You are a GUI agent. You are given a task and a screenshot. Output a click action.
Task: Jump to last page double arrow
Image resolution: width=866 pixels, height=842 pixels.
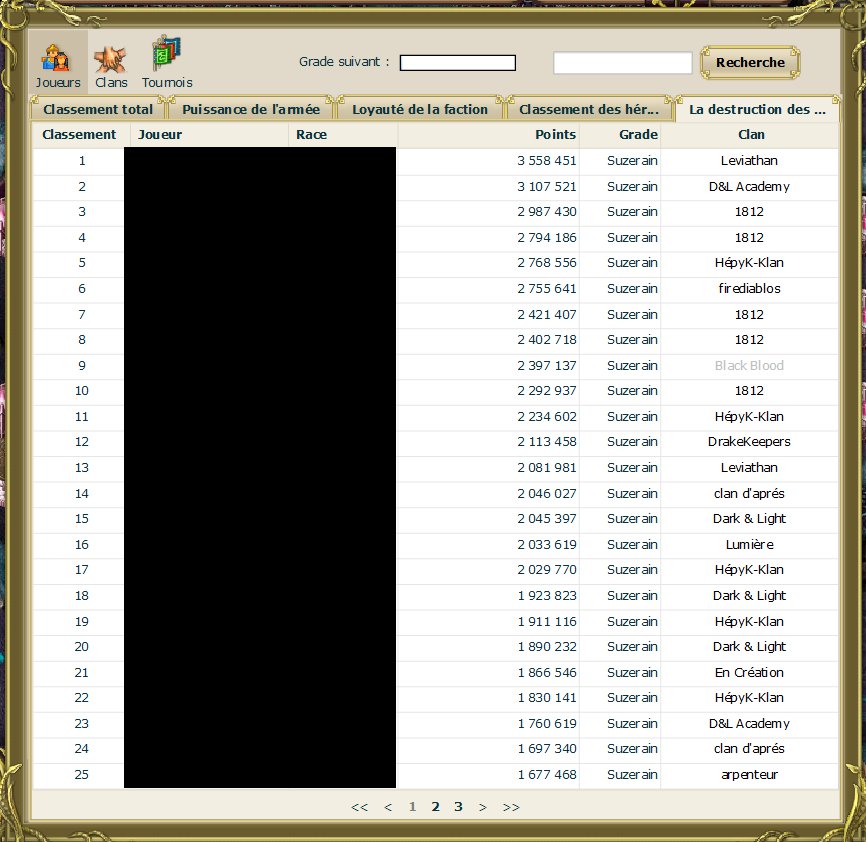[x=510, y=807]
